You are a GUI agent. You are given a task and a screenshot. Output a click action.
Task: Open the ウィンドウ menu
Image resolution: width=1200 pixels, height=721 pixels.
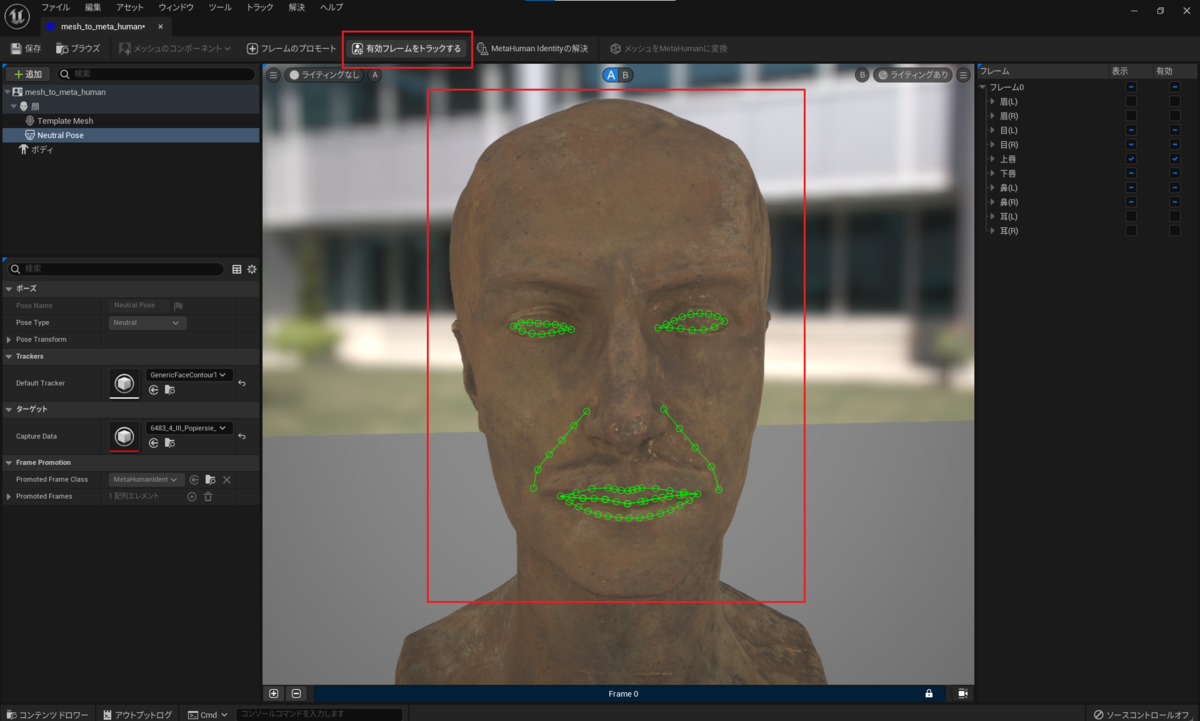coord(176,7)
